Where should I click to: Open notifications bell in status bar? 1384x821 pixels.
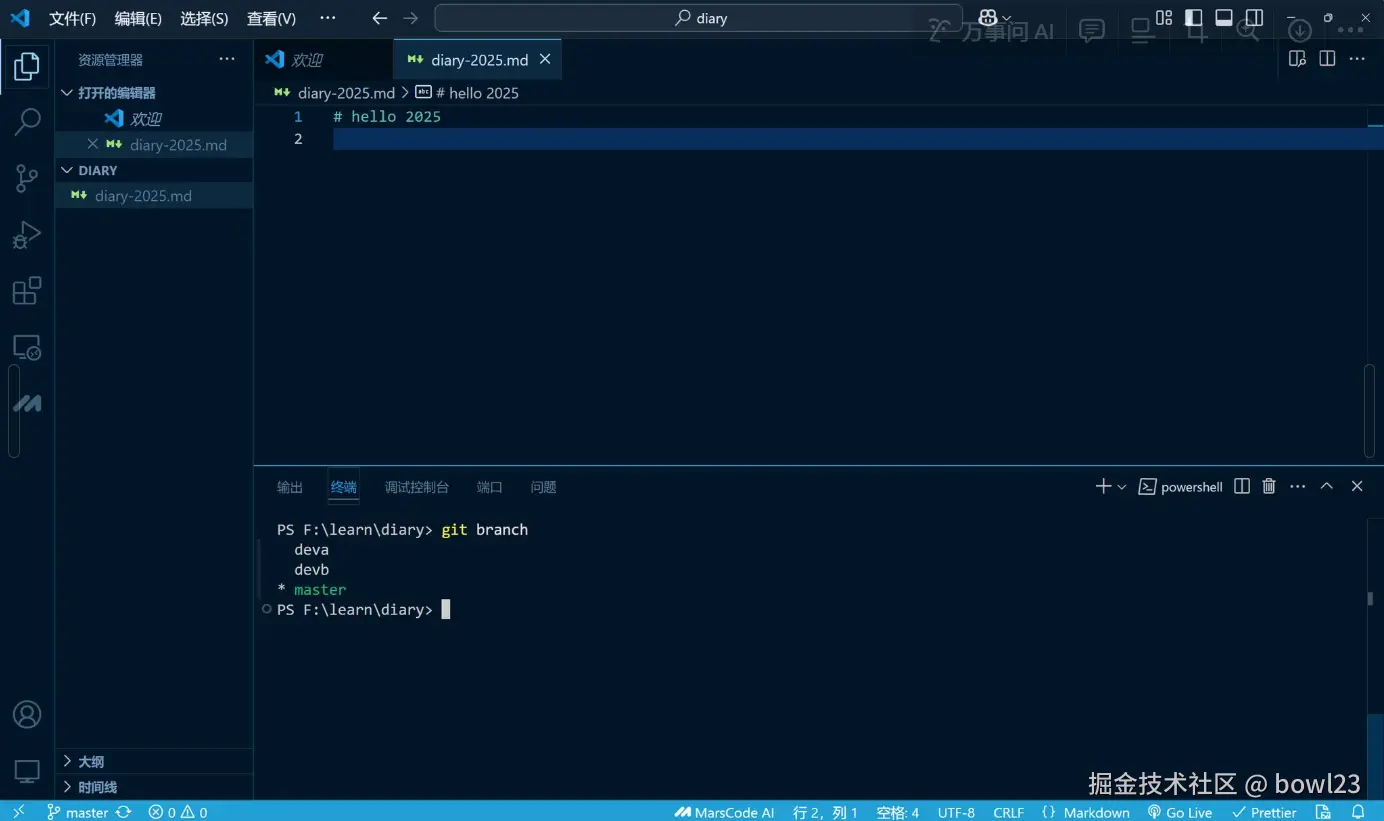[x=1358, y=812]
